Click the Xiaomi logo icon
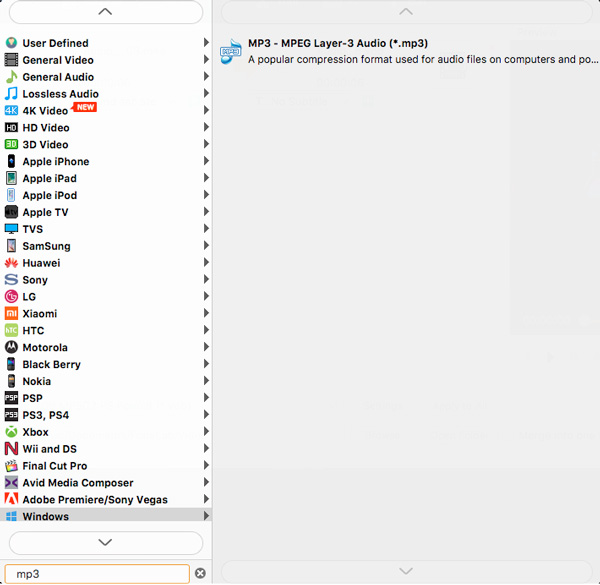 coord(11,313)
